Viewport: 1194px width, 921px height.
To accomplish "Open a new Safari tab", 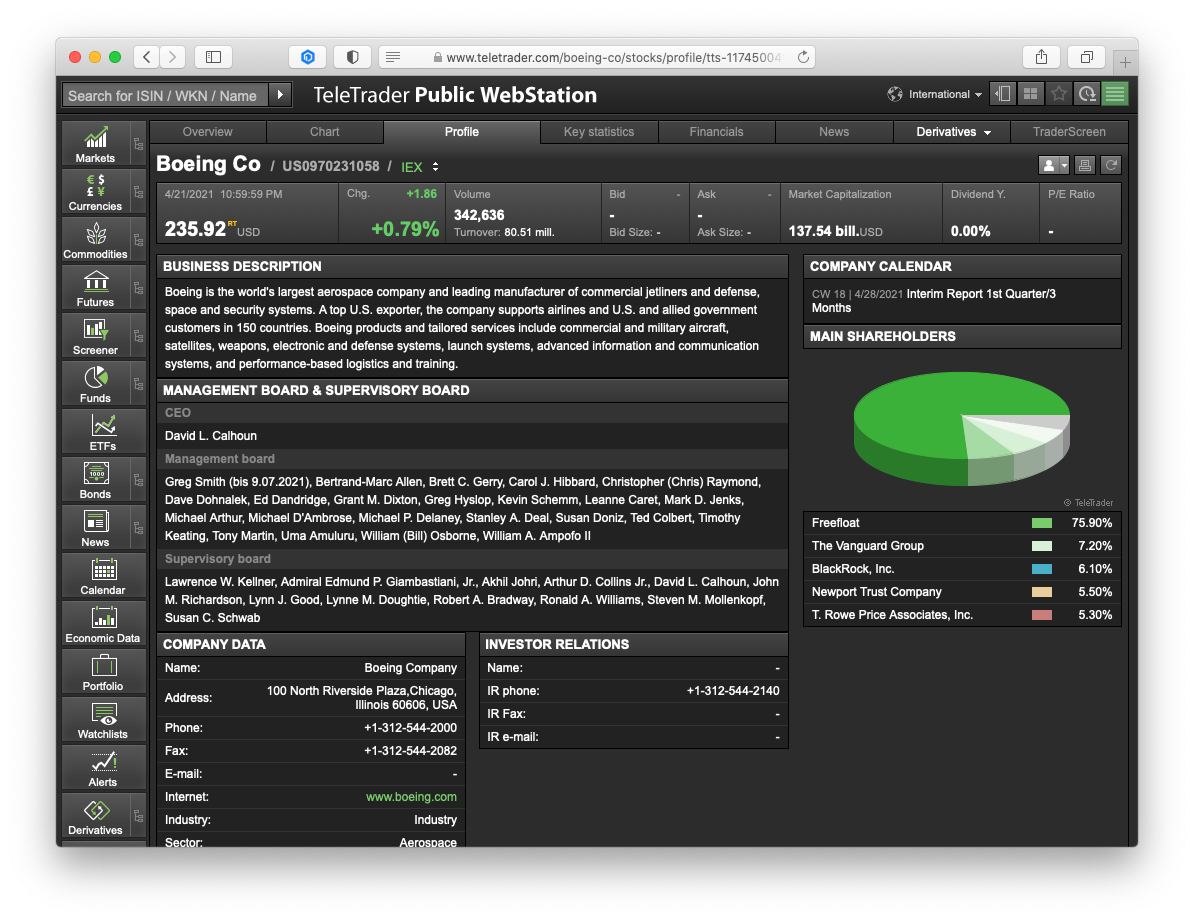I will (x=1125, y=62).
